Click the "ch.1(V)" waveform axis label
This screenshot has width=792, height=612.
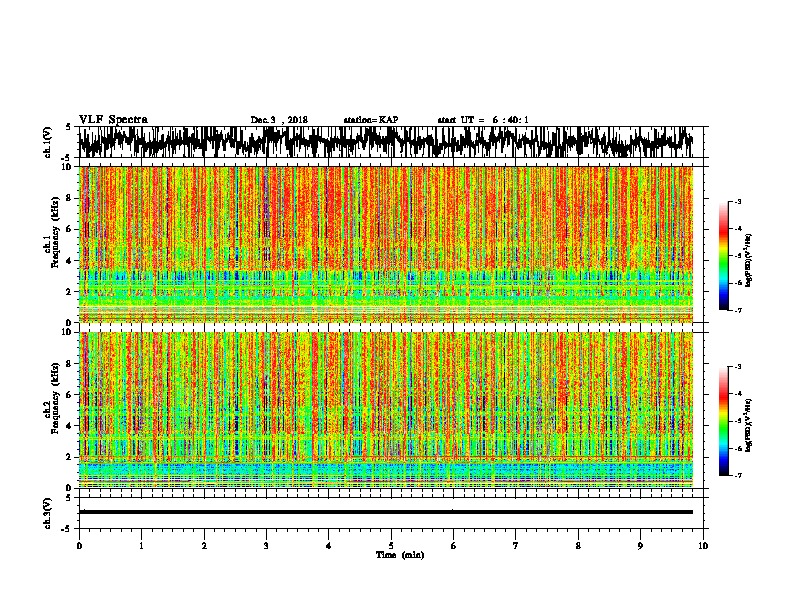click(x=48, y=142)
